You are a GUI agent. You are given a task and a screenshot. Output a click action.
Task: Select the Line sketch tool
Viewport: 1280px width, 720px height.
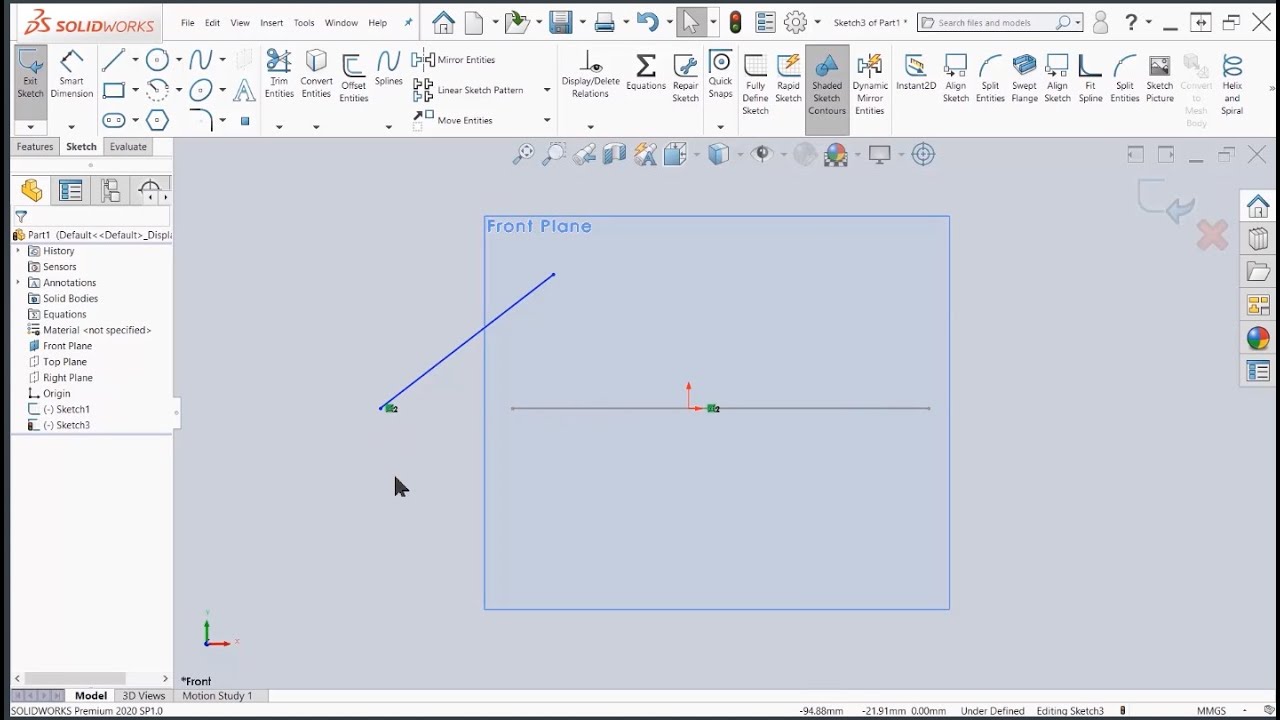point(113,60)
